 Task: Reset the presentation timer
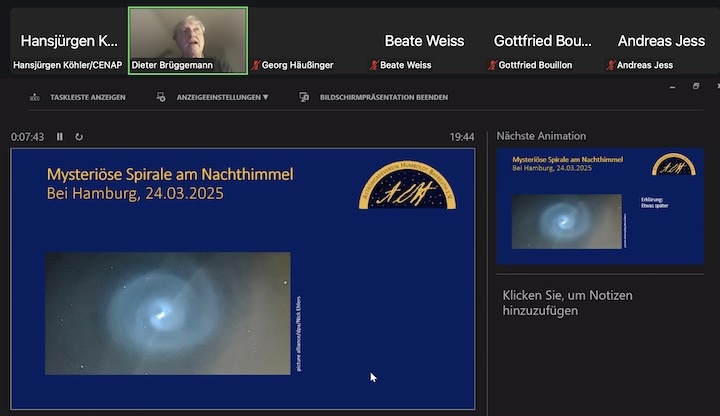79,137
